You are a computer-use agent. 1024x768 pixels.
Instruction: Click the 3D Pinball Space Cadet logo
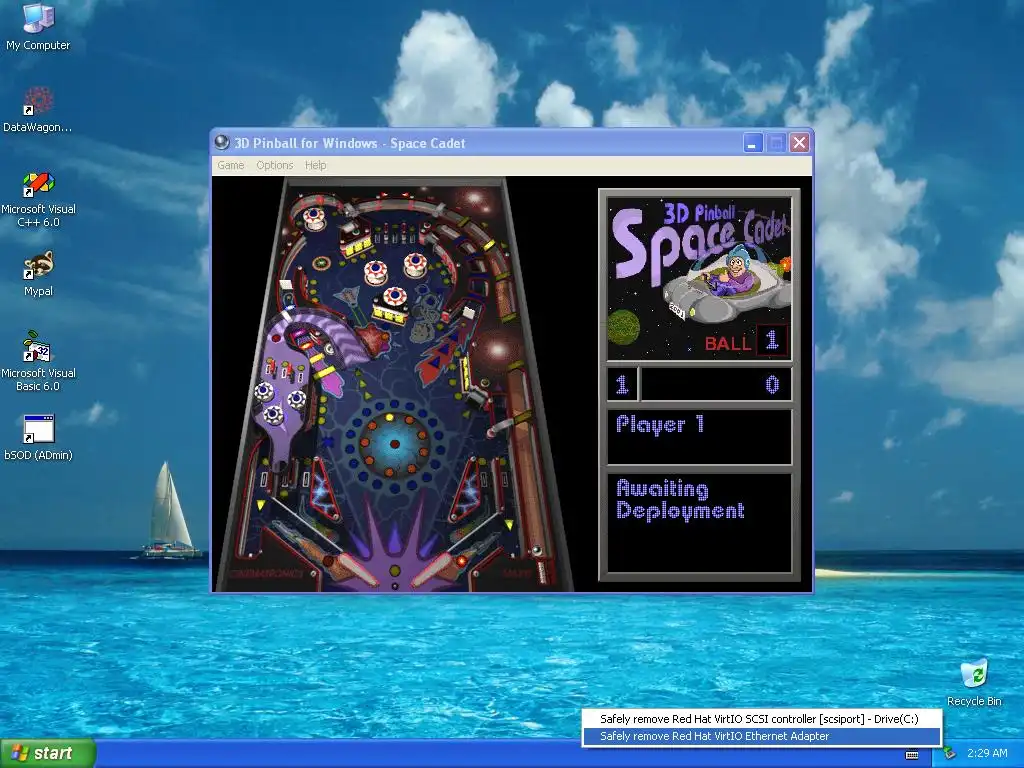click(x=699, y=279)
